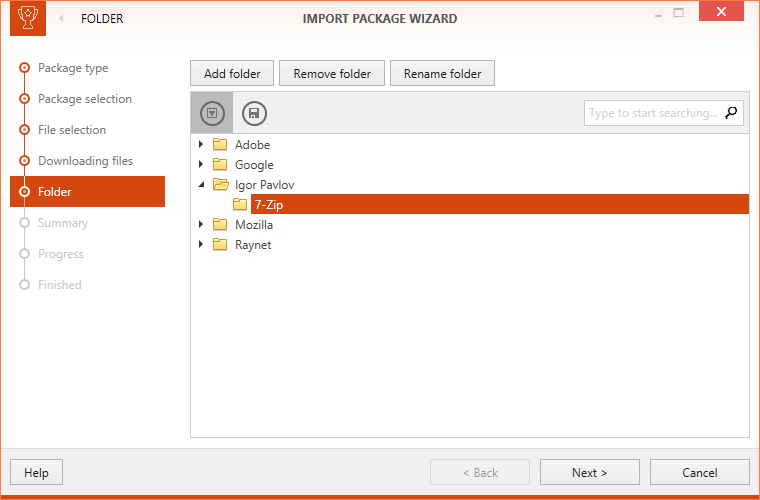The width and height of the screenshot is (760, 500).
Task: Click the File selection step circle marker
Action: tap(24, 130)
